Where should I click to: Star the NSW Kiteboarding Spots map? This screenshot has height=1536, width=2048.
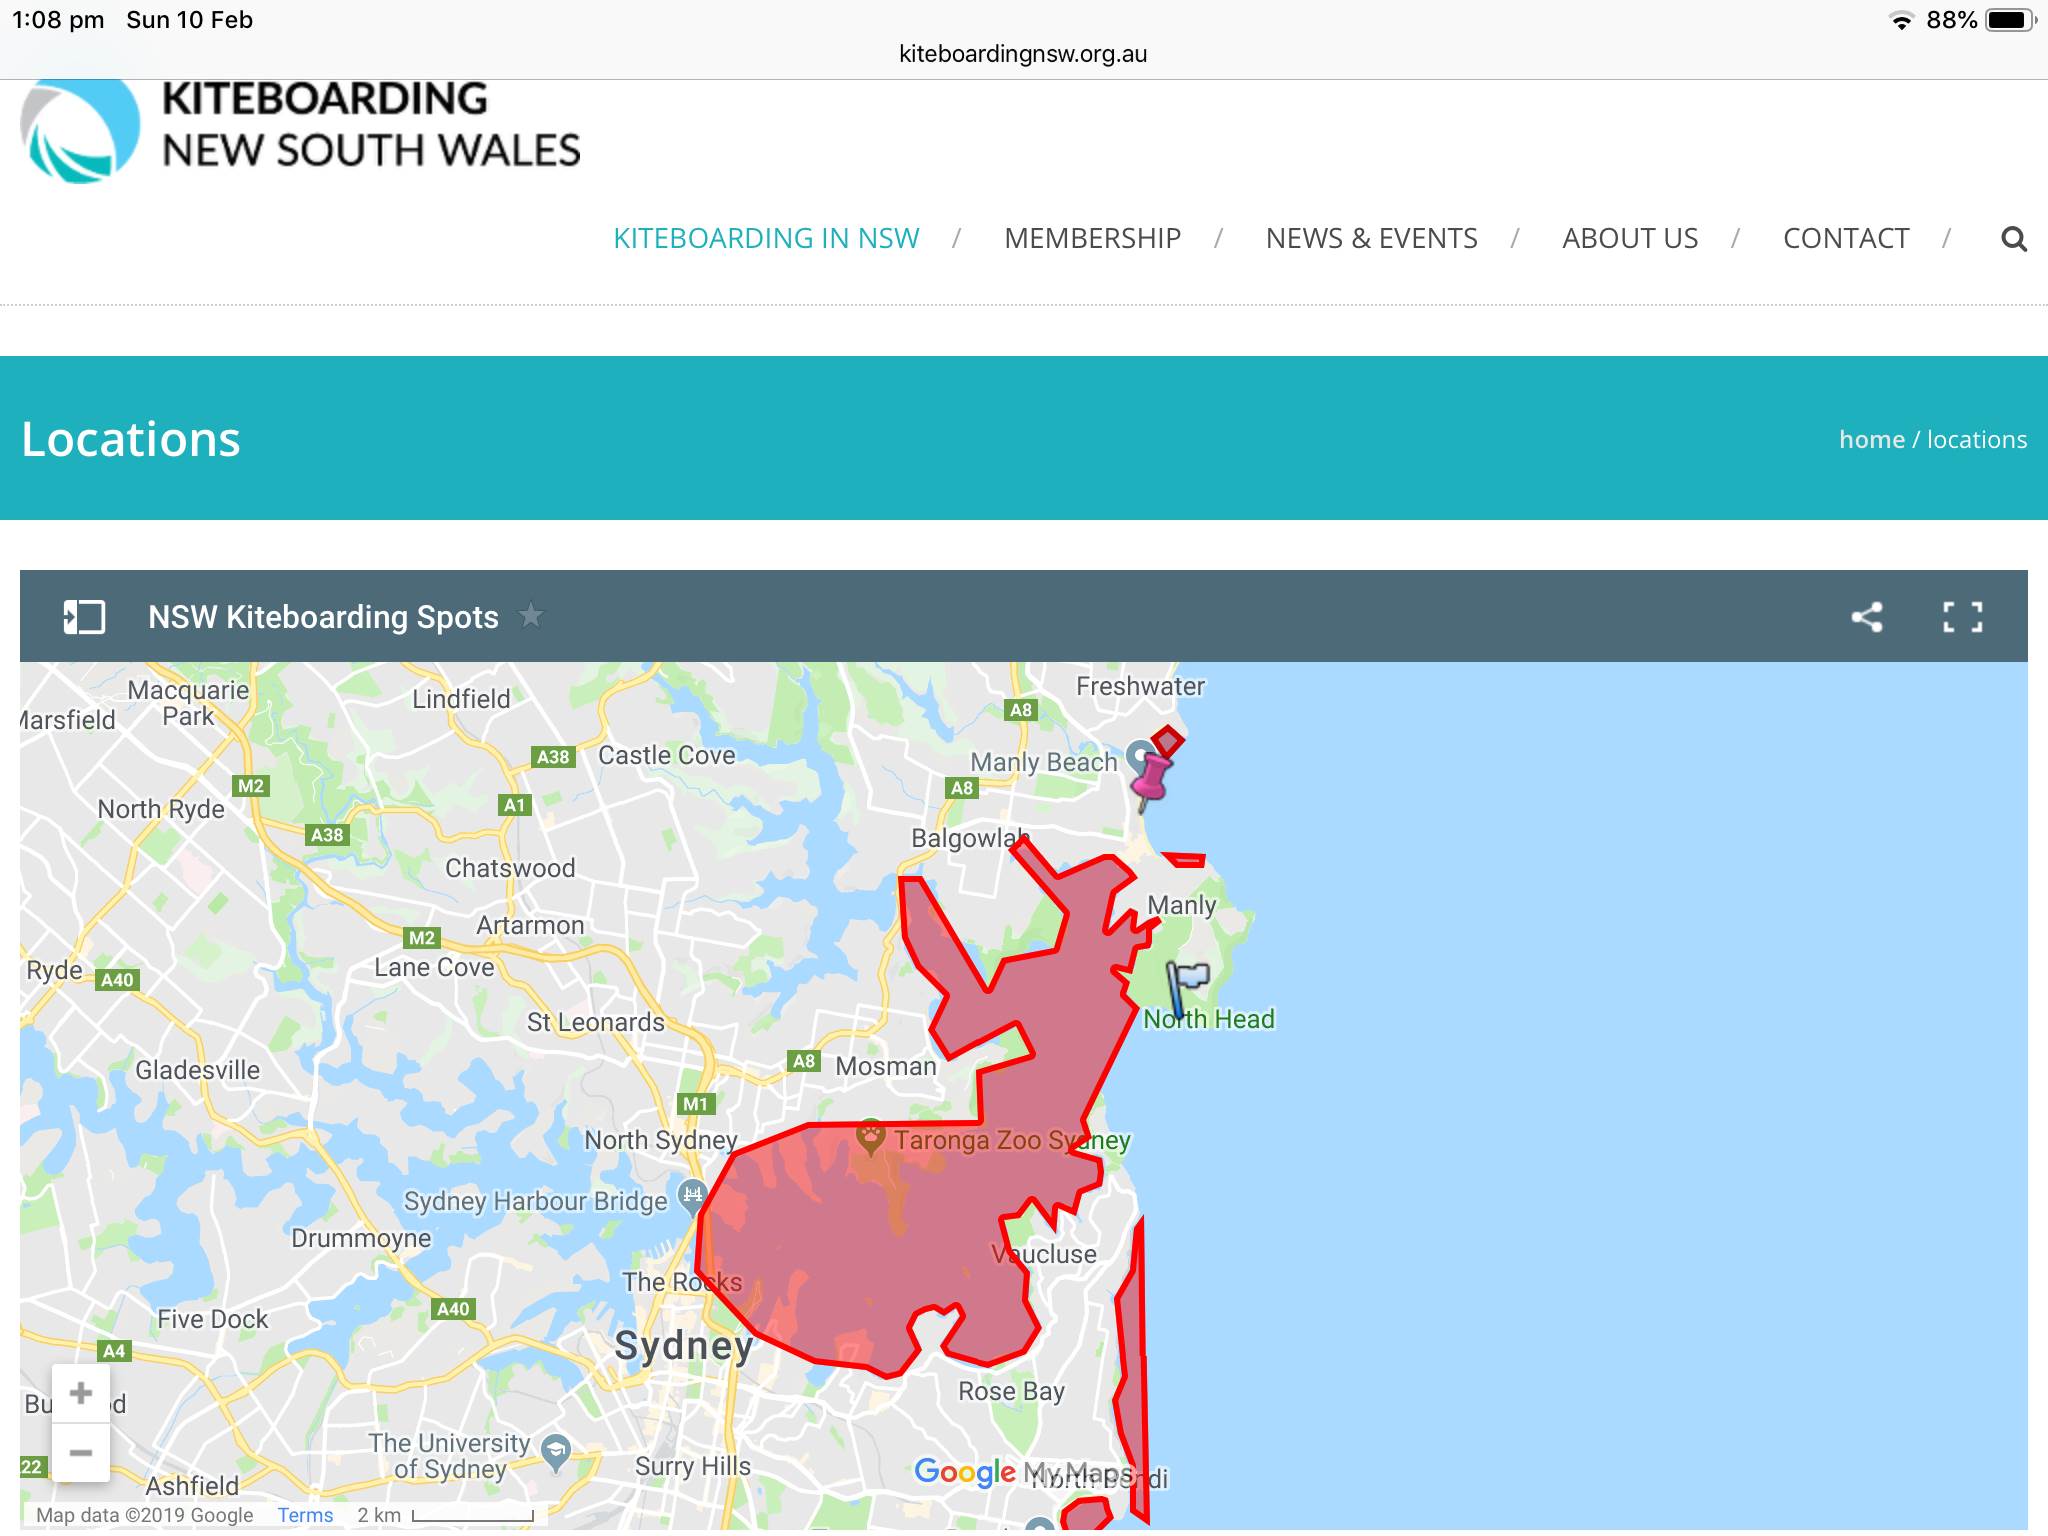pyautogui.click(x=531, y=616)
